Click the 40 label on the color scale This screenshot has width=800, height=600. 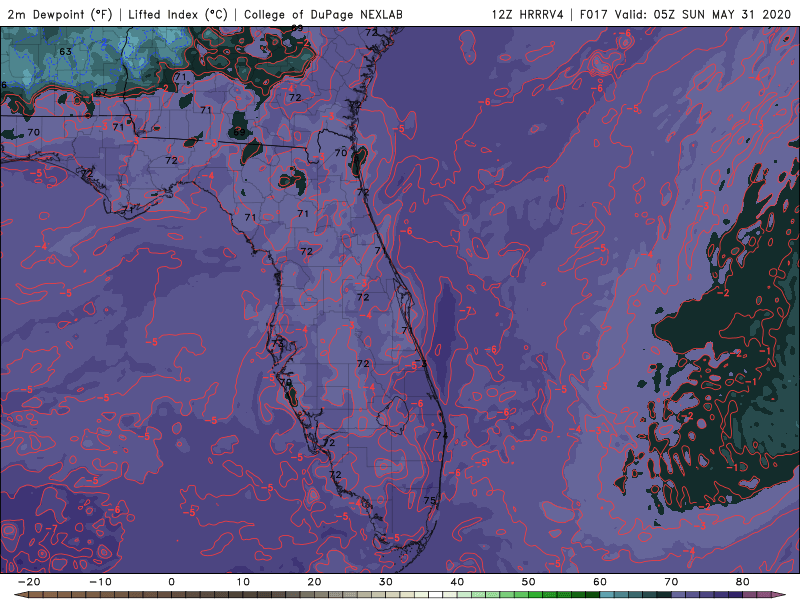coord(457,582)
